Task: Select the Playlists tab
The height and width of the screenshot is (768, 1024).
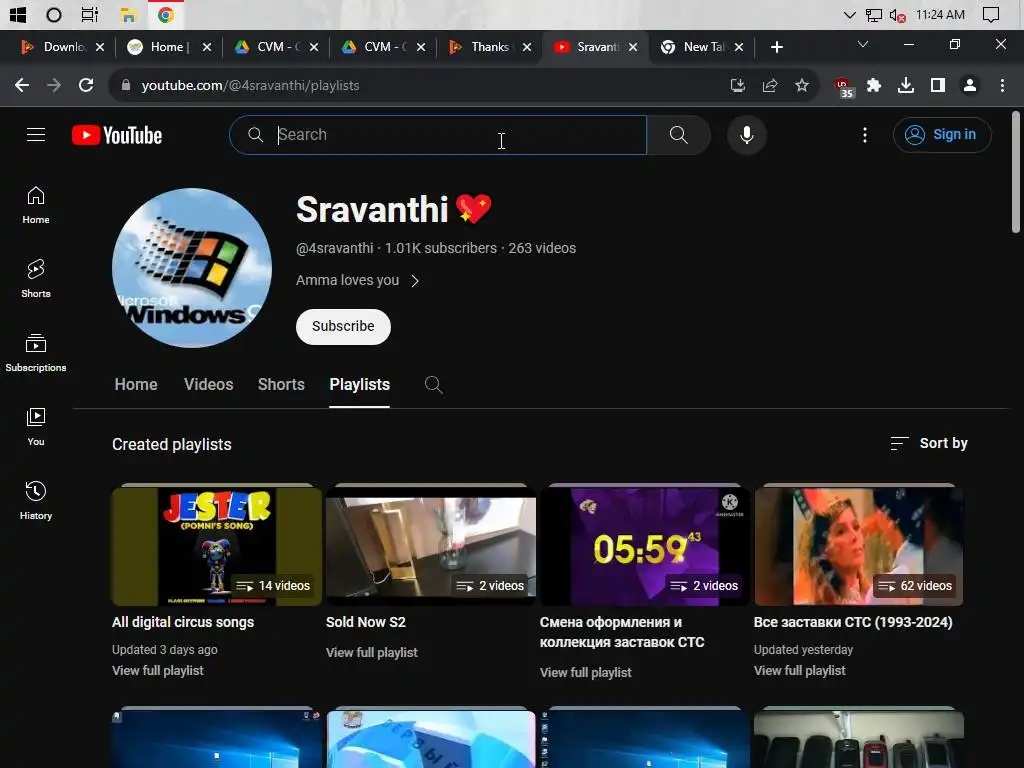Action: pos(359,385)
